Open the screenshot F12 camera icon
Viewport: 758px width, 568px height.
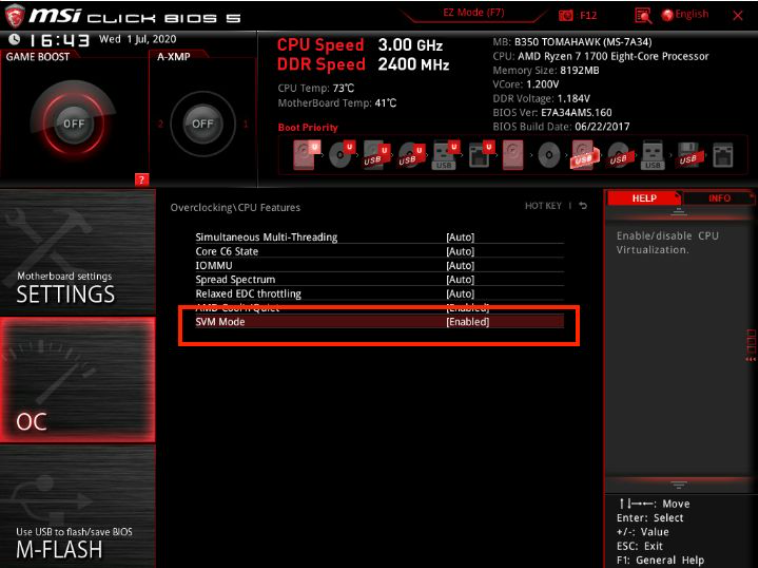[x=566, y=15]
